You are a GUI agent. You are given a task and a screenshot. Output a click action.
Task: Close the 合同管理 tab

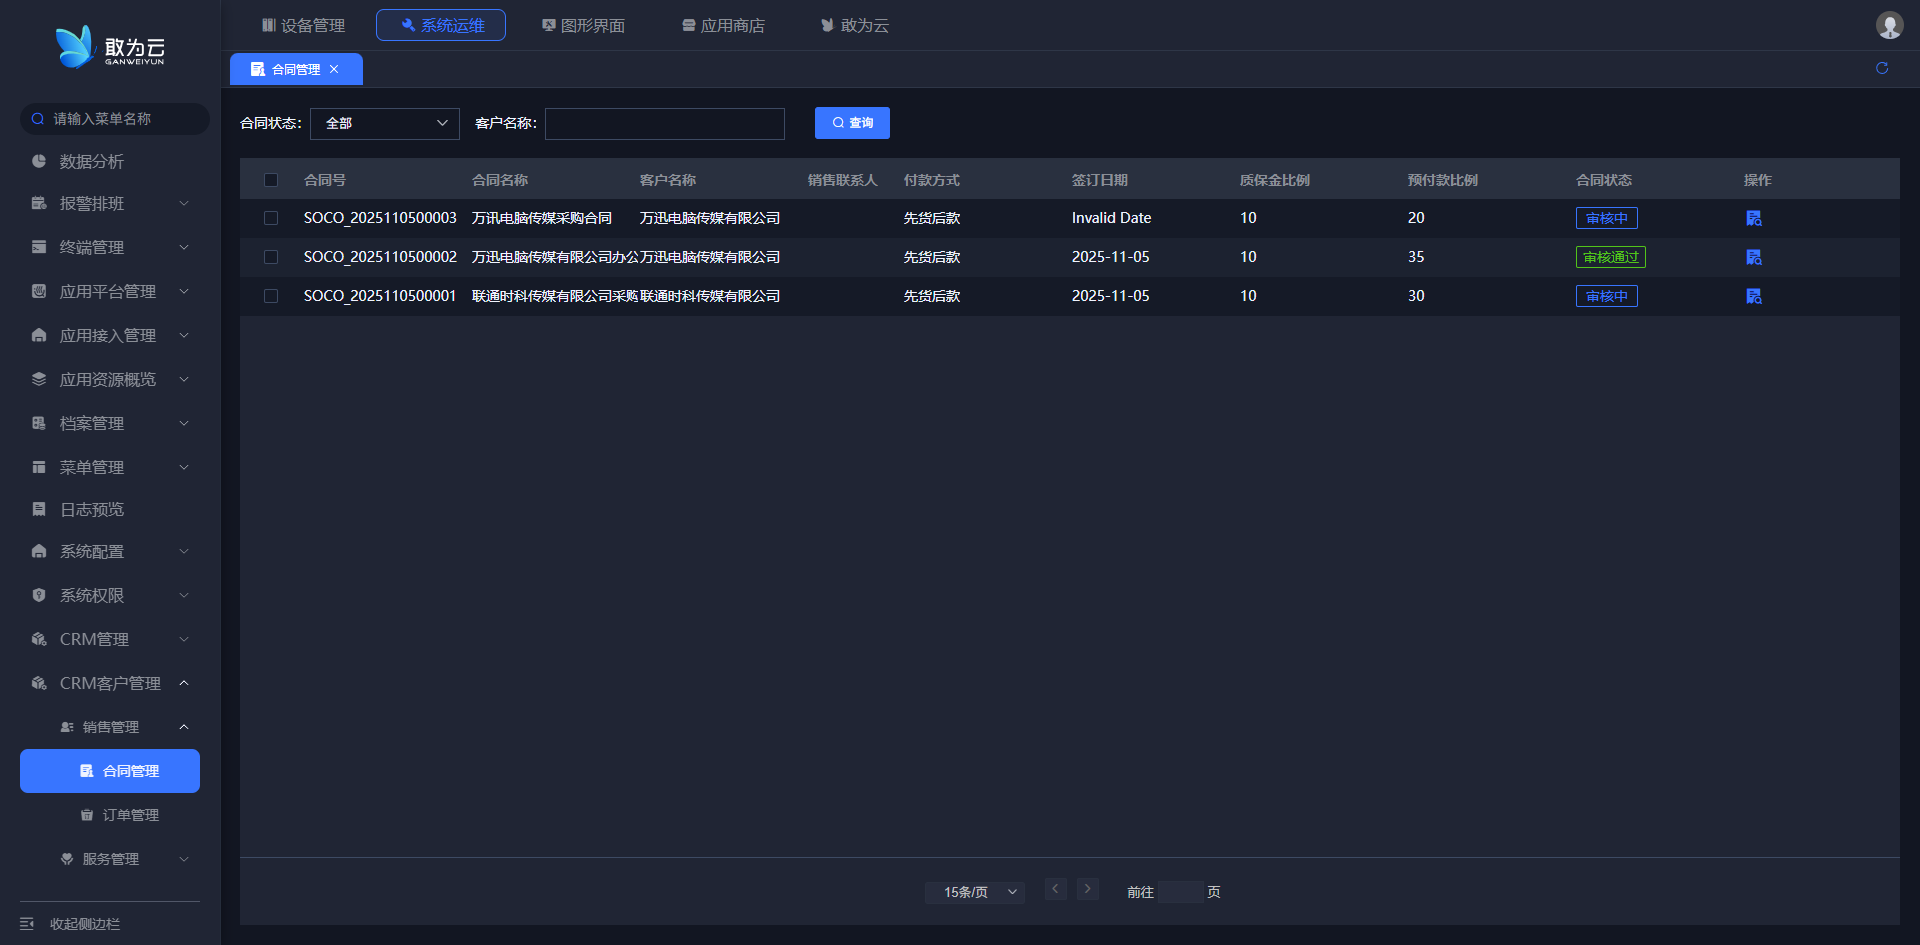click(x=334, y=69)
